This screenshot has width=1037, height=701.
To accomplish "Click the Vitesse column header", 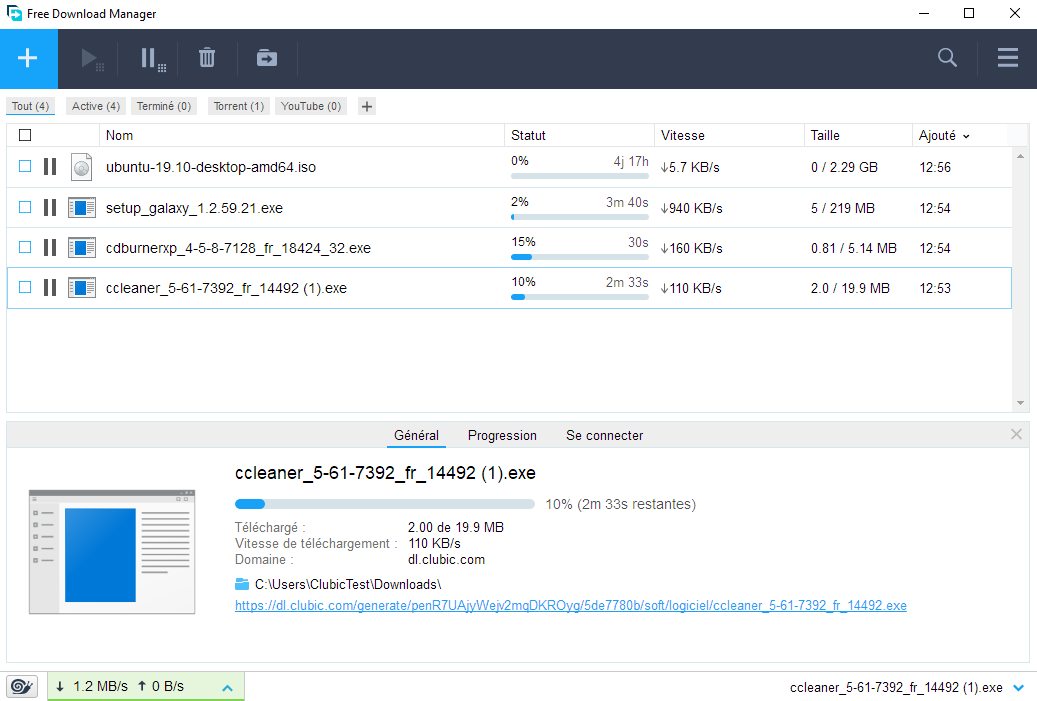I will pyautogui.click(x=729, y=136).
